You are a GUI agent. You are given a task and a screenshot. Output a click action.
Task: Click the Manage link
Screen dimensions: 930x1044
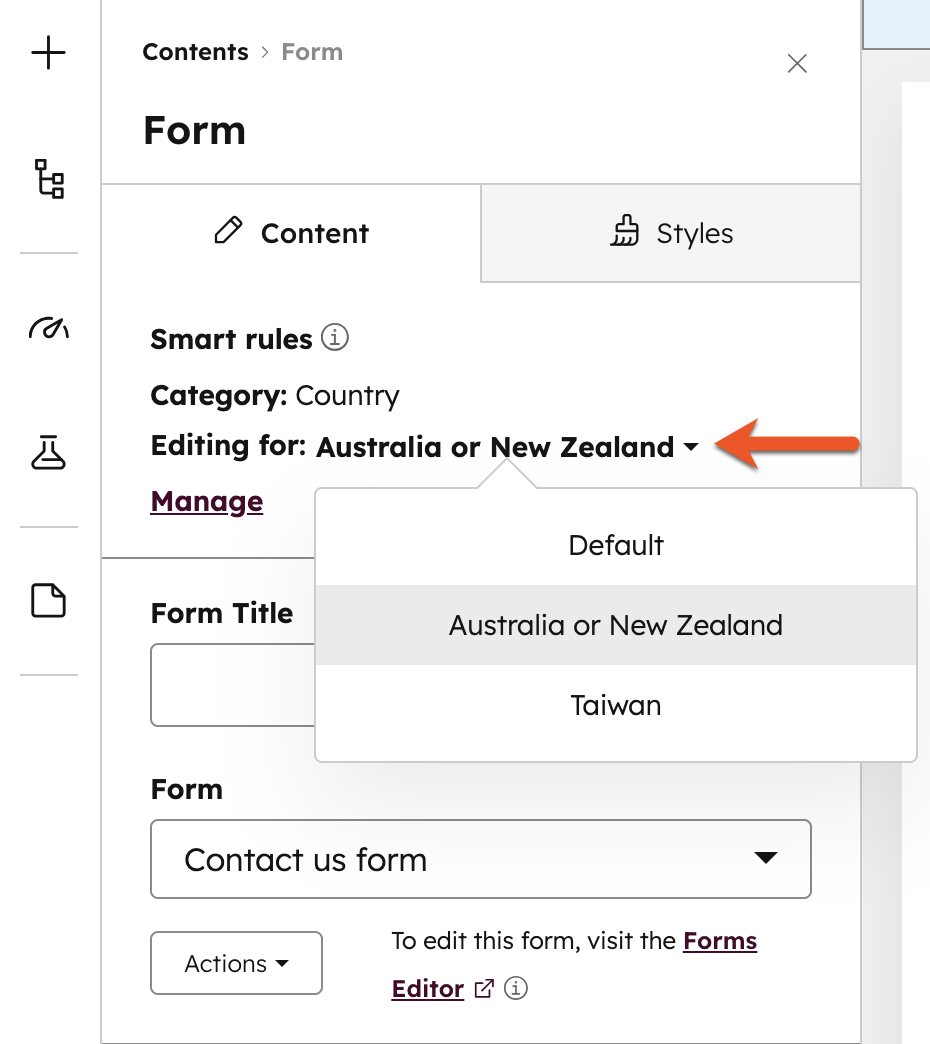[206, 501]
